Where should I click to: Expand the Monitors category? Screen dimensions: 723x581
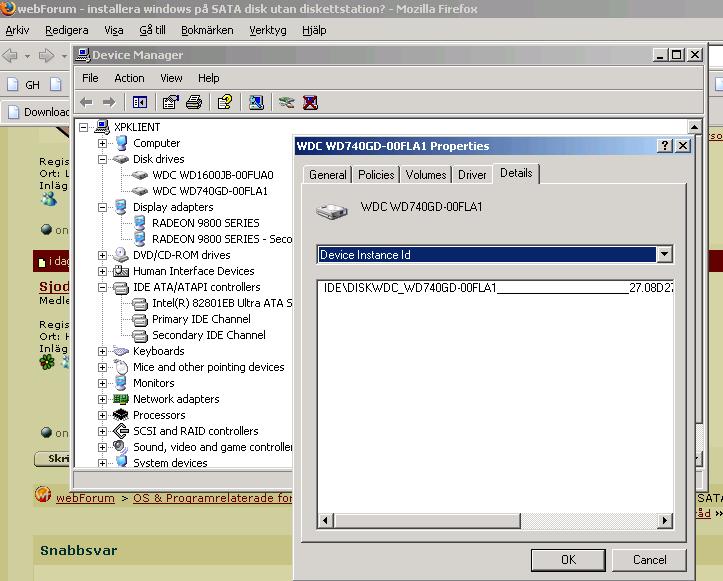click(x=102, y=384)
